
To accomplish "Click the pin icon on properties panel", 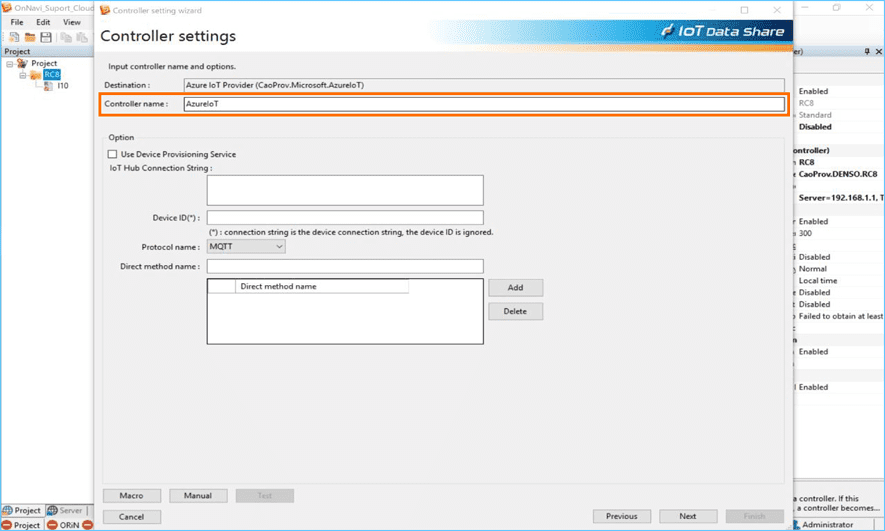I will coord(868,51).
